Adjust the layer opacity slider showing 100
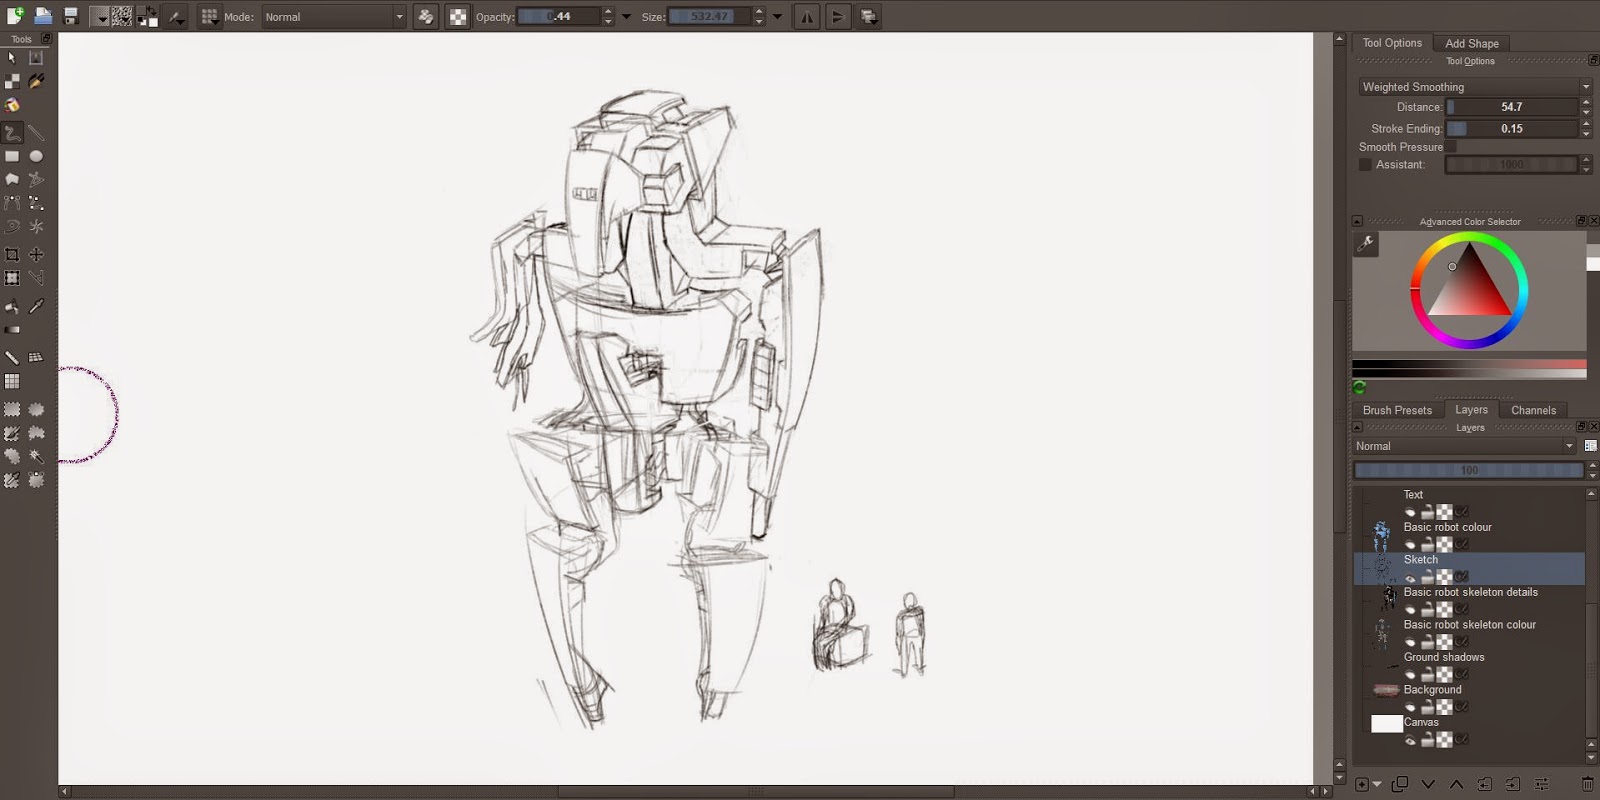 pyautogui.click(x=1468, y=470)
